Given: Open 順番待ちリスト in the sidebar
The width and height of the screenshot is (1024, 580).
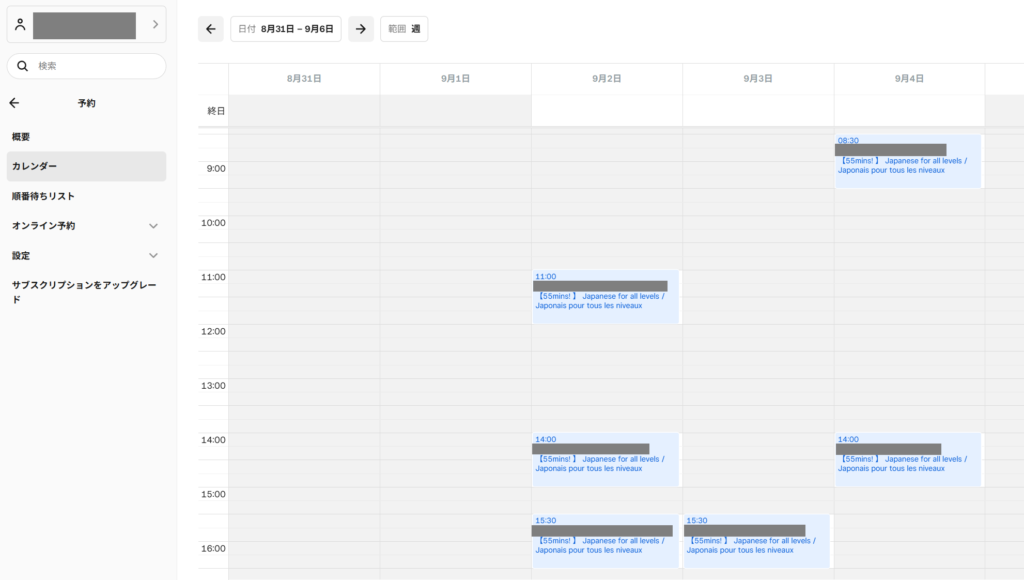Looking at the screenshot, I should tap(43, 196).
